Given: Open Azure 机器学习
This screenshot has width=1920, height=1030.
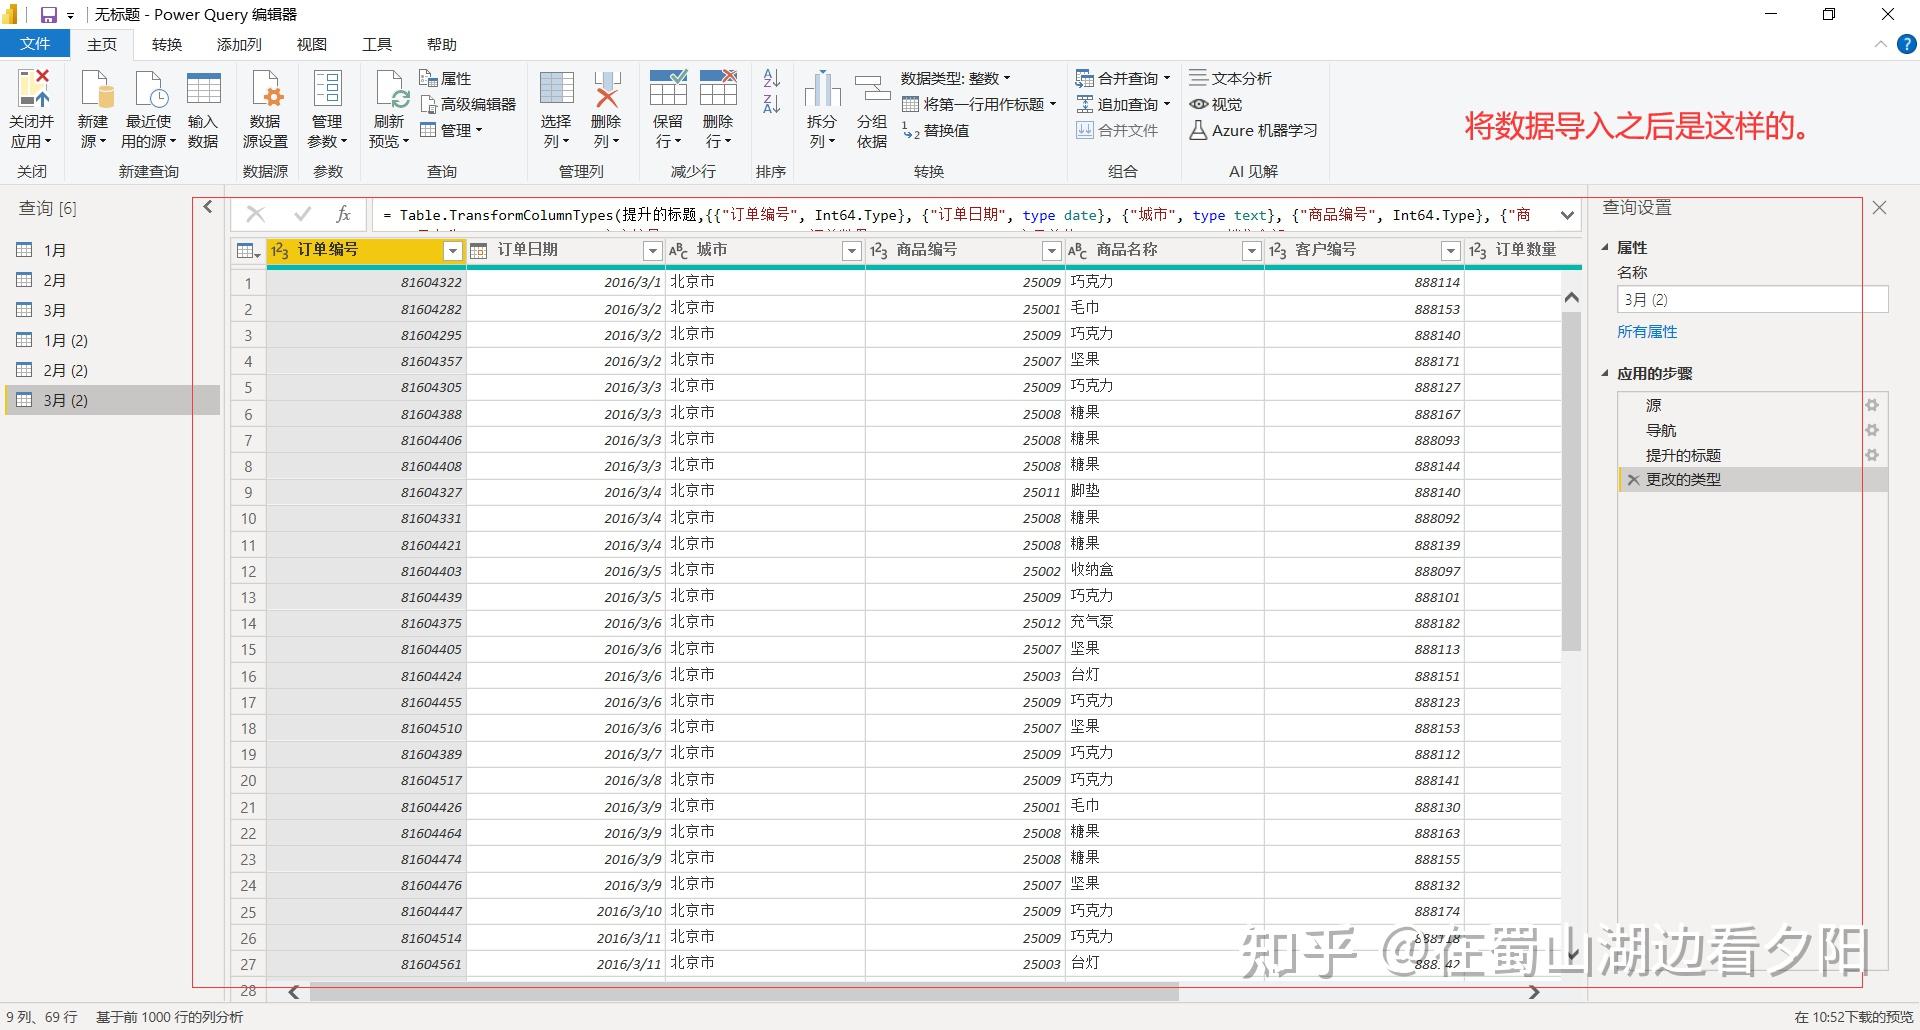Looking at the screenshot, I should pos(1253,130).
